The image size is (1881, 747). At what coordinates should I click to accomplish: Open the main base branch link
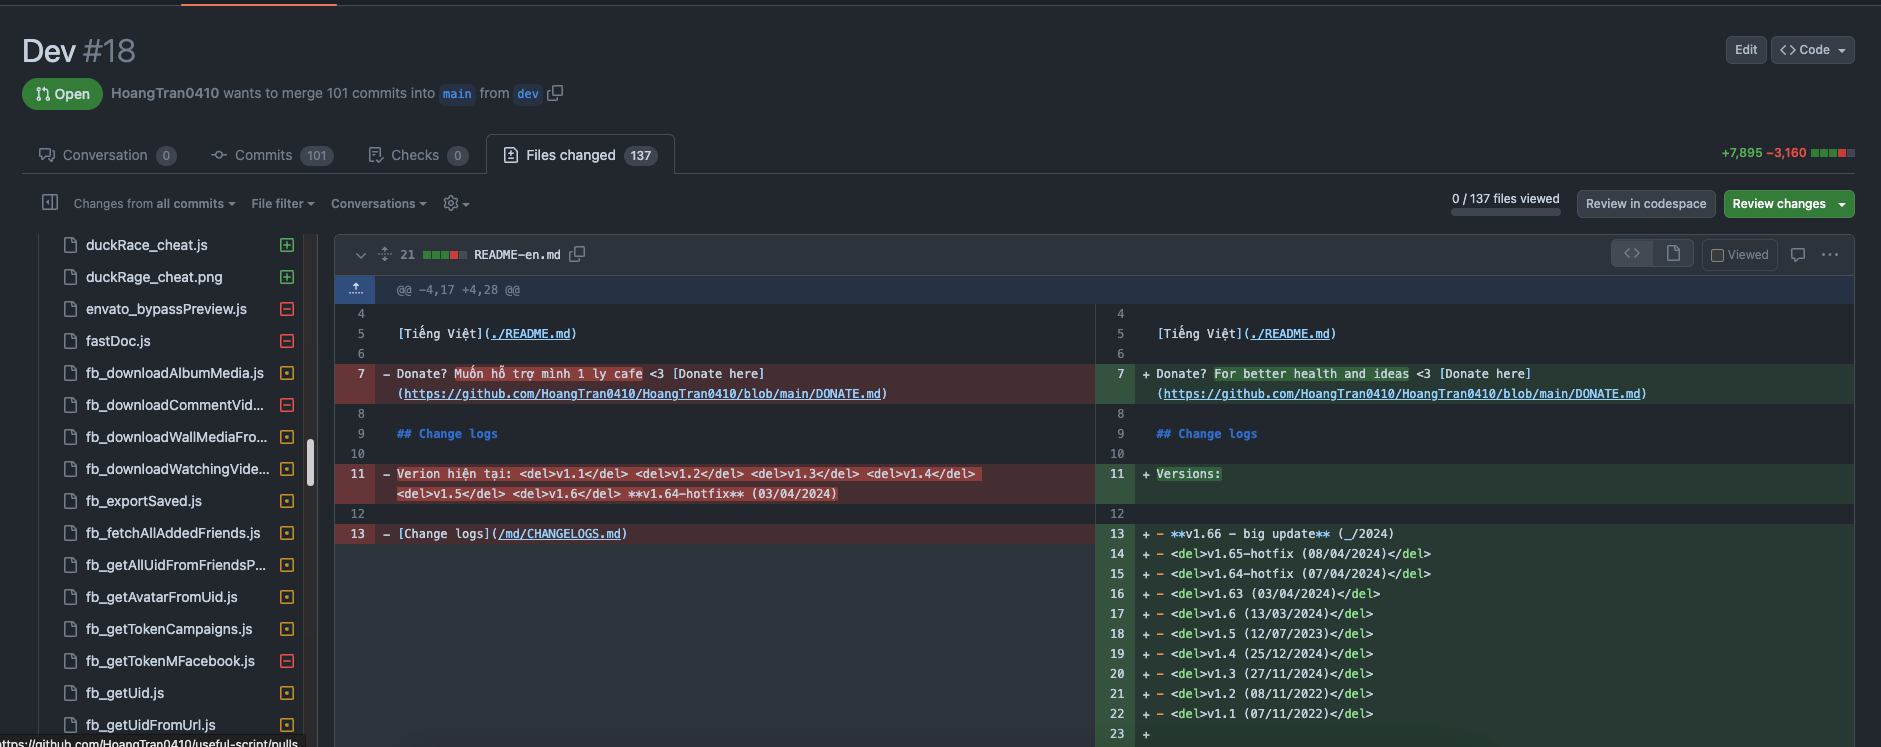[457, 94]
